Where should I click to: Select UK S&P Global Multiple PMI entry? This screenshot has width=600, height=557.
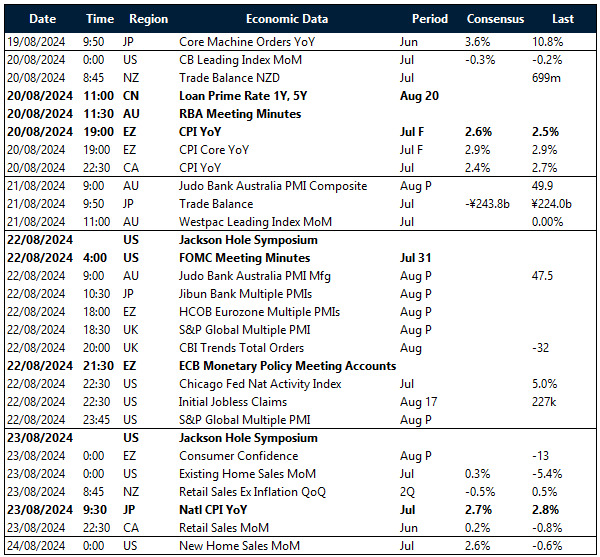point(245,329)
